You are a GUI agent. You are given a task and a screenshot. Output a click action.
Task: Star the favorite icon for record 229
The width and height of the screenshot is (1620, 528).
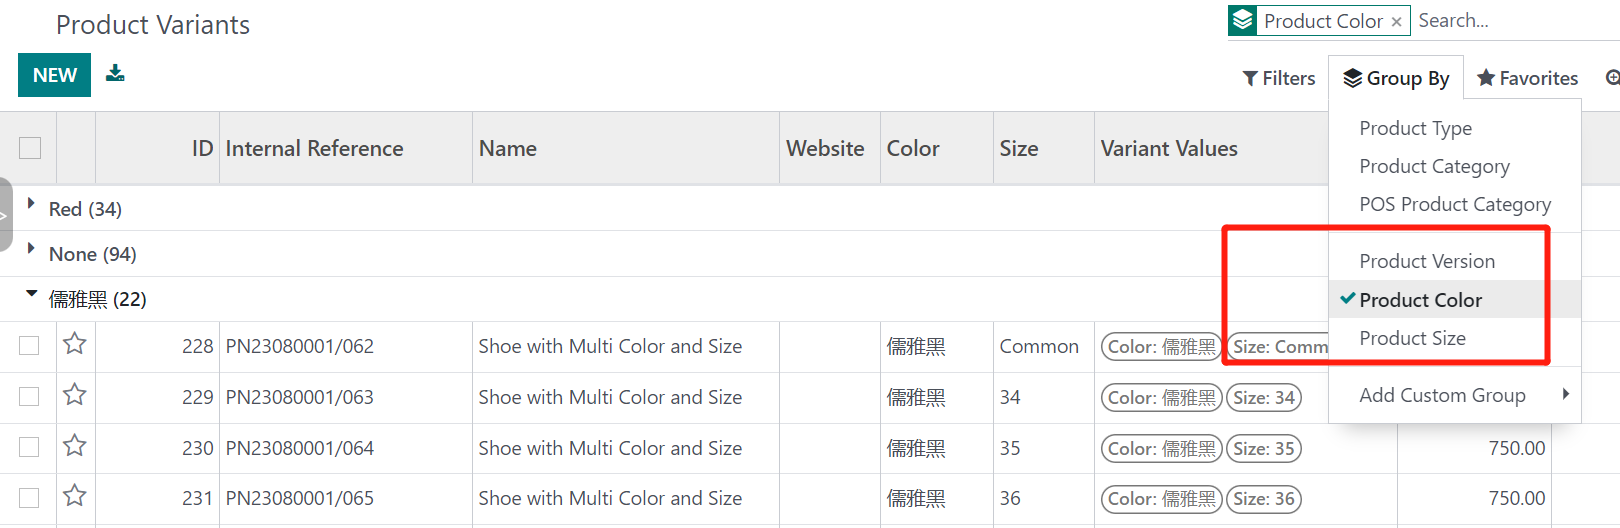tap(75, 396)
